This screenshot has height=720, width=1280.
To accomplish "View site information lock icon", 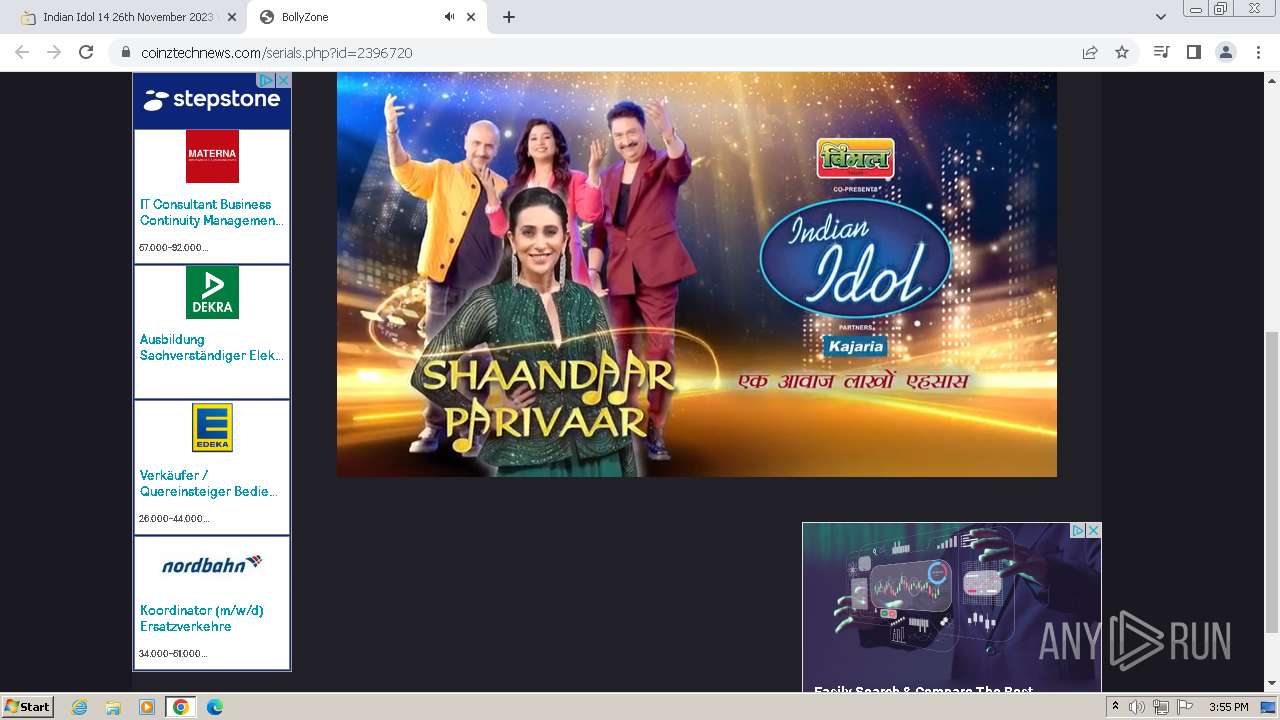I will [x=126, y=53].
